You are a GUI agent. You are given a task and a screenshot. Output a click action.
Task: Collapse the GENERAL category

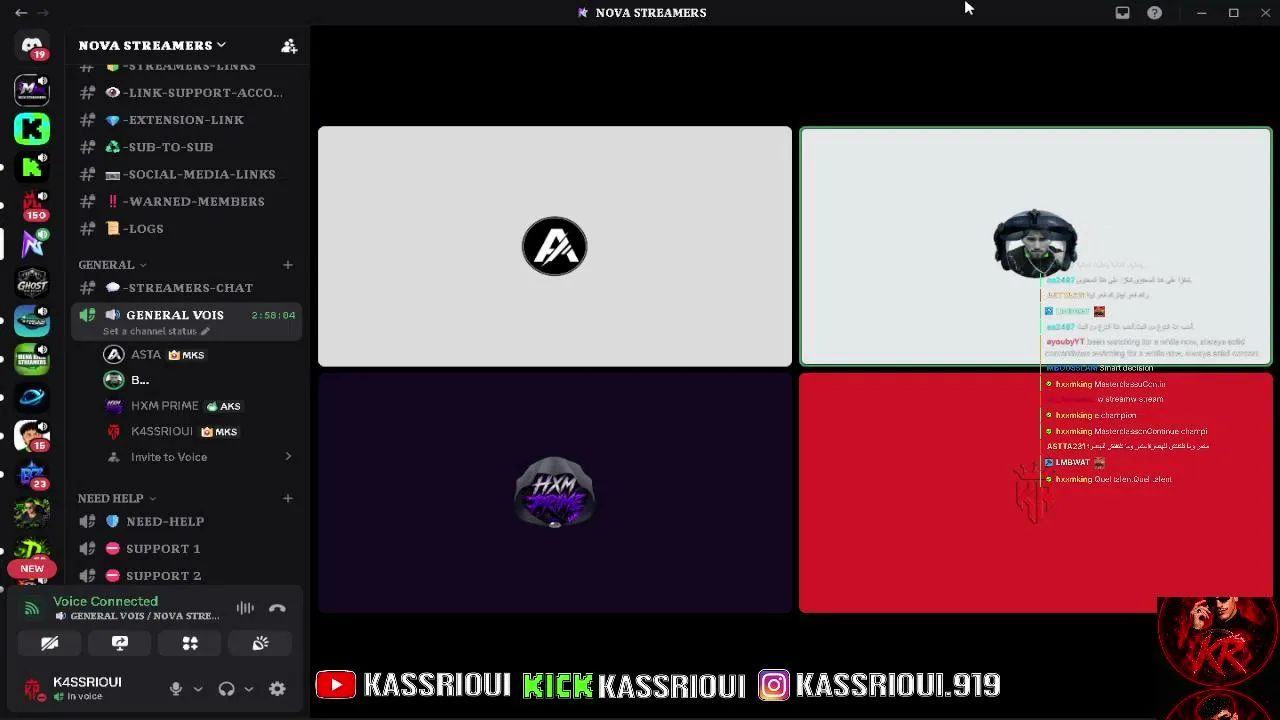(112, 265)
